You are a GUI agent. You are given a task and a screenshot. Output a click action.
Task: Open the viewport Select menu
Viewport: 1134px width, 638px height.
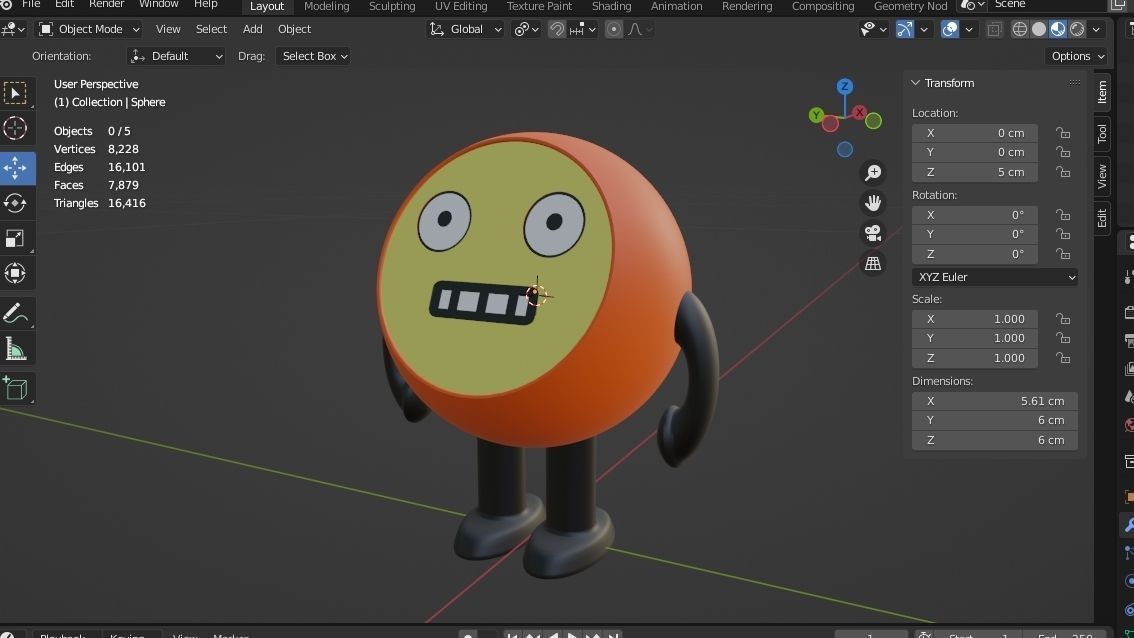coord(211,29)
